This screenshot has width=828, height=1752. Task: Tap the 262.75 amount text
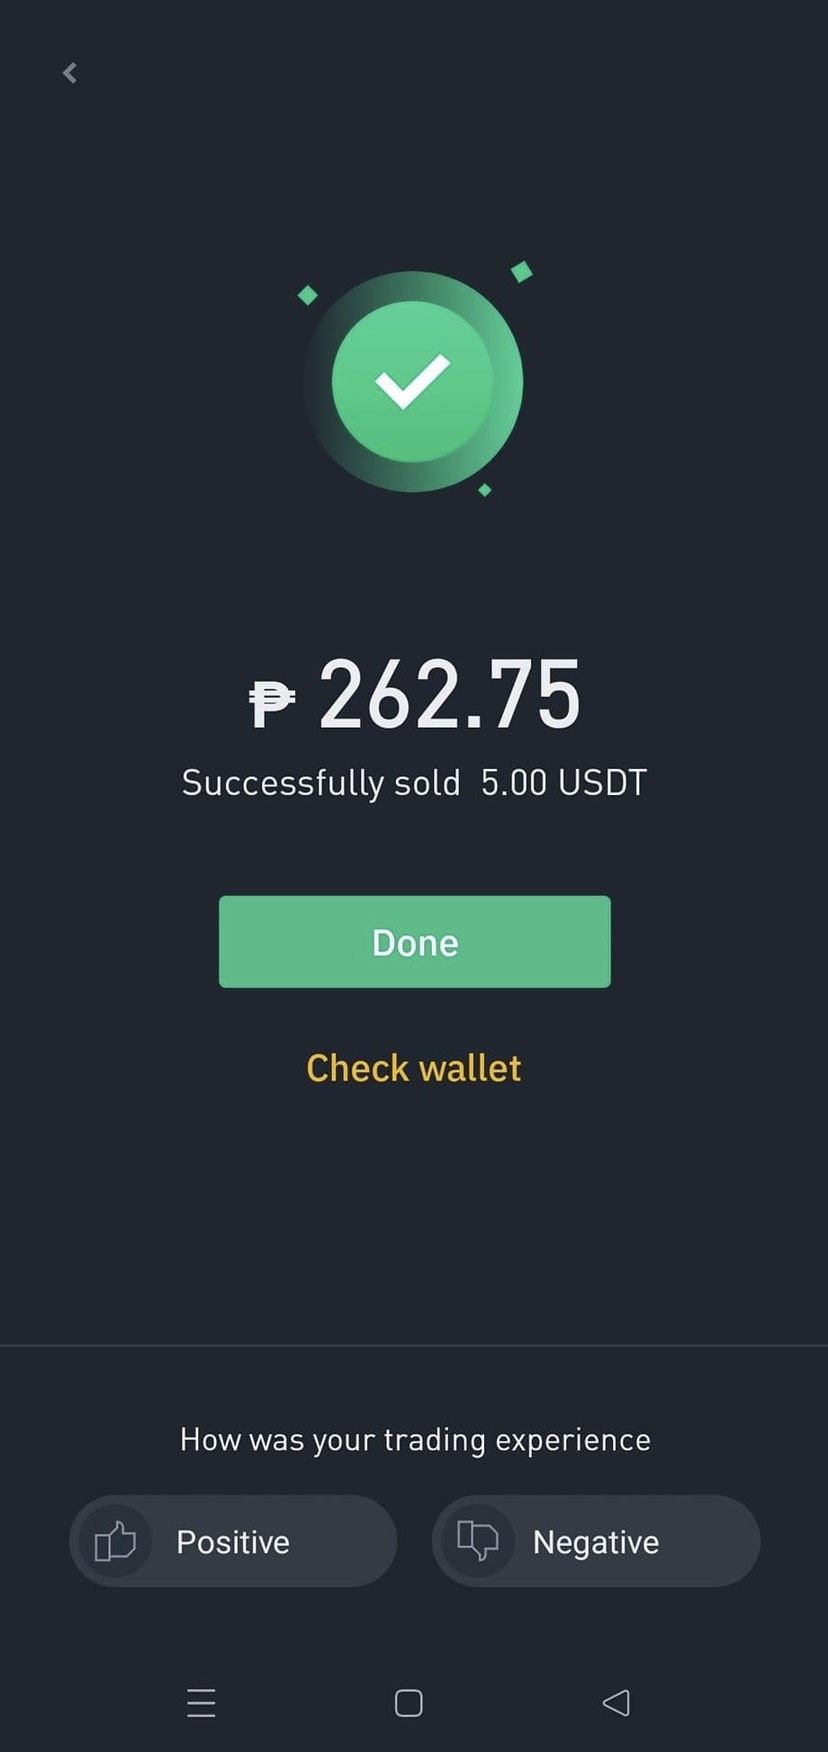click(x=449, y=695)
